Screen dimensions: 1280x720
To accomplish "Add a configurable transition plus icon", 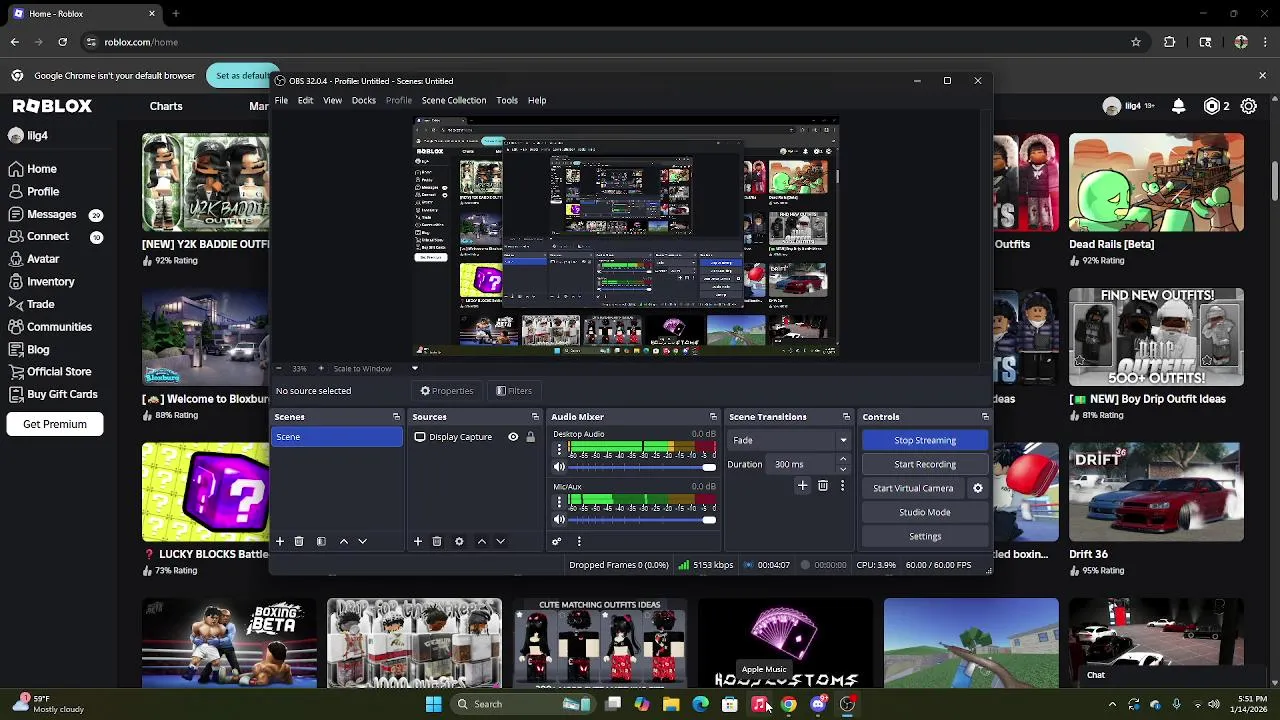I will coord(802,485).
